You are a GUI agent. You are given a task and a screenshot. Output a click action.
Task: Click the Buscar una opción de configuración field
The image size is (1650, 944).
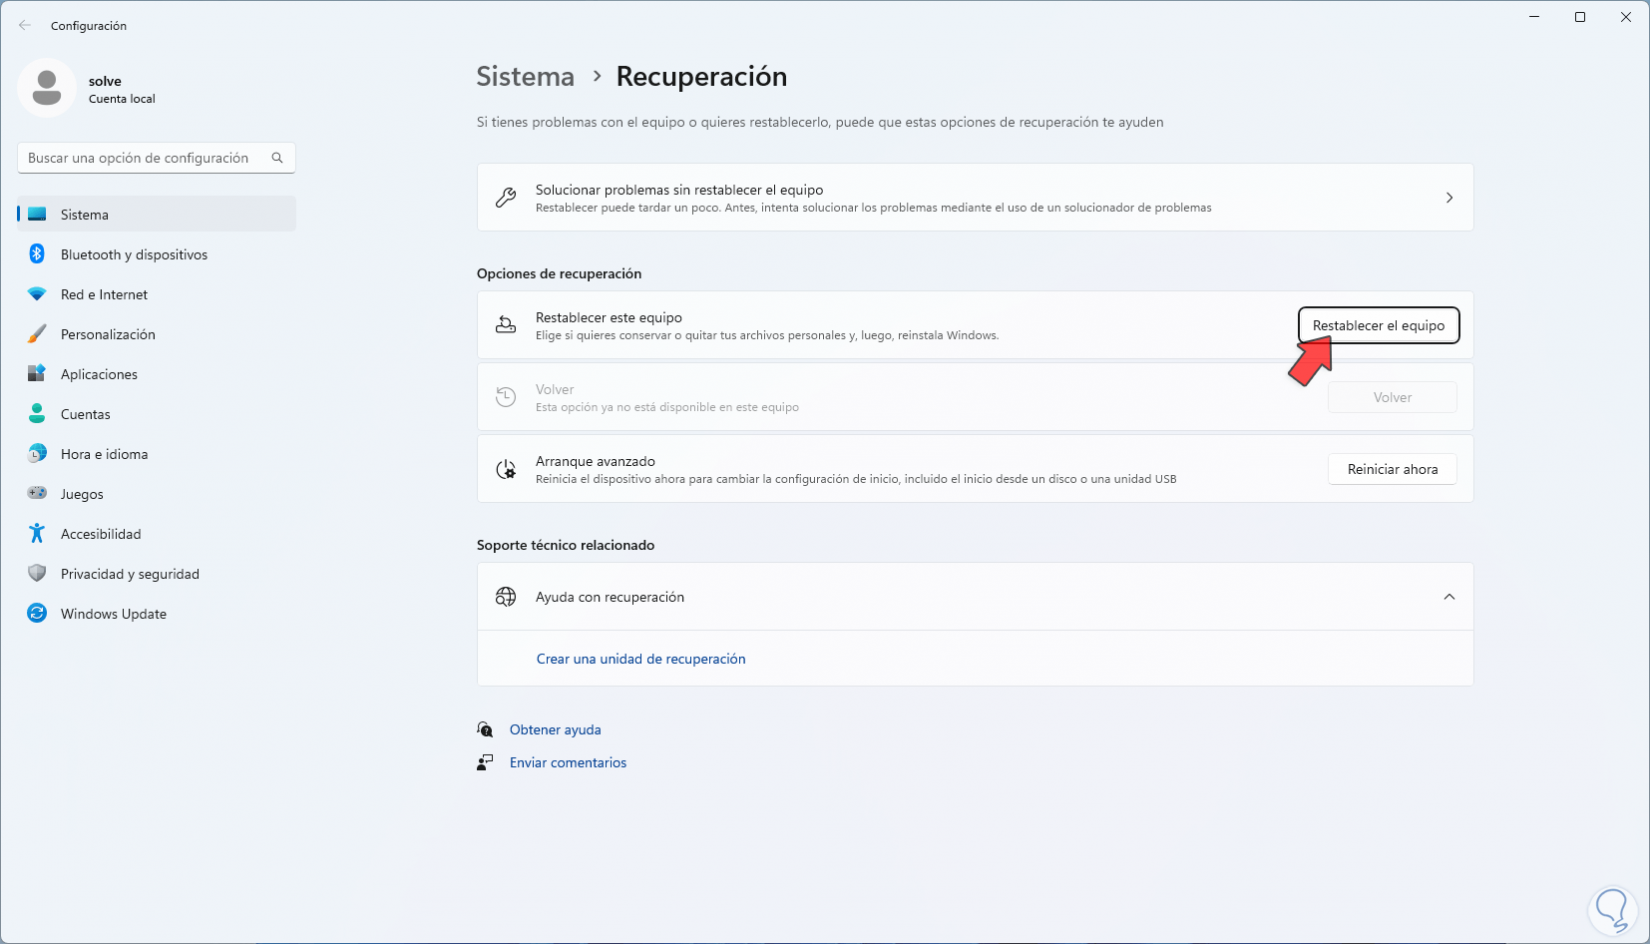[157, 158]
